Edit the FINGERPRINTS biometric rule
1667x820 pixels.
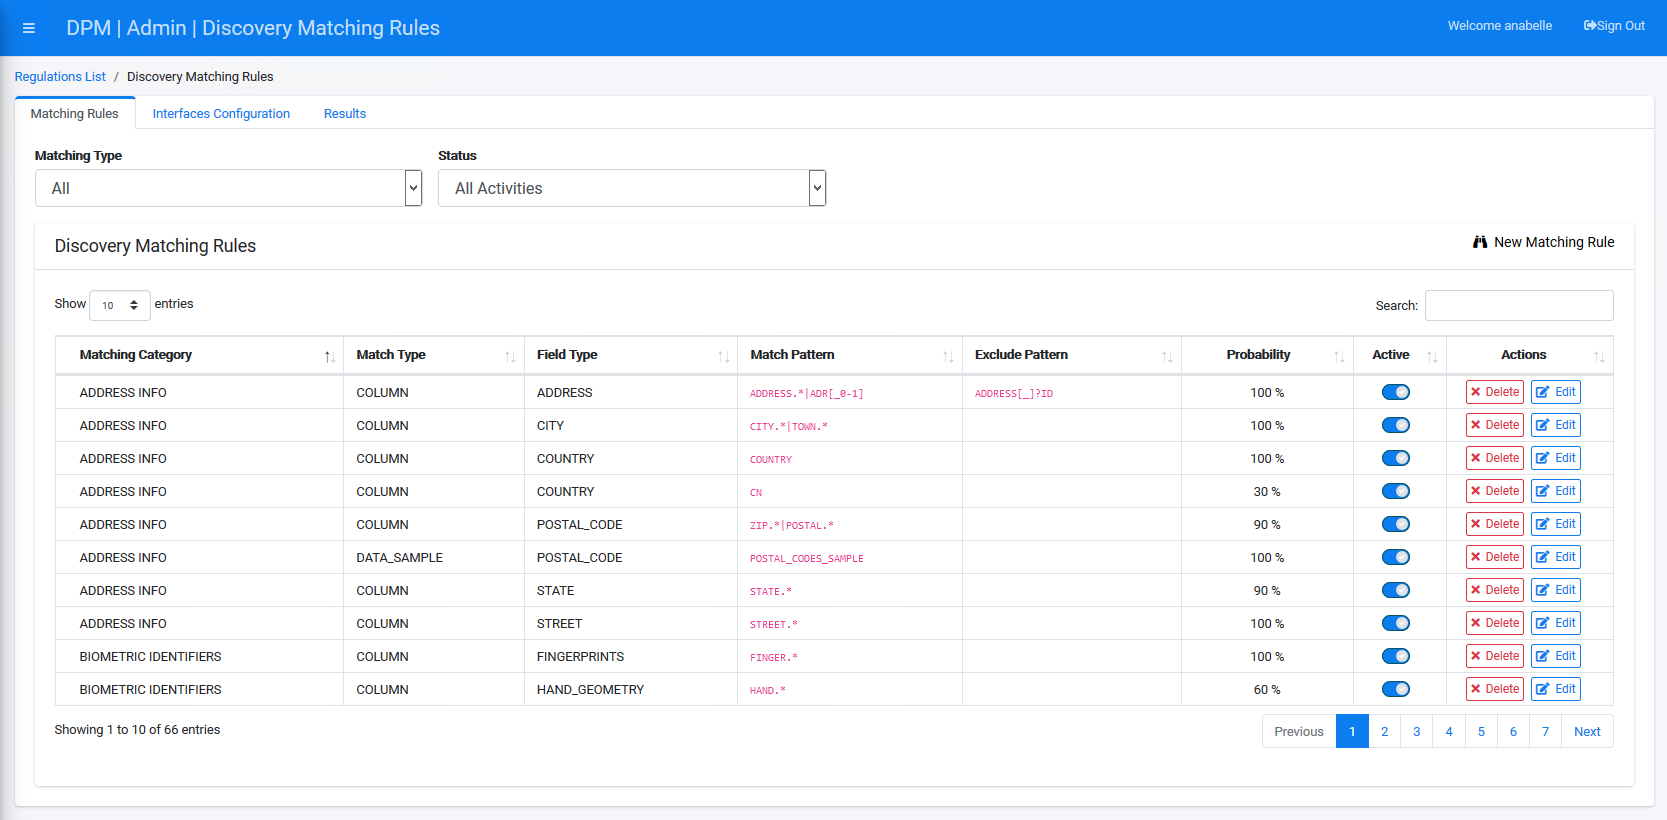(x=1555, y=656)
